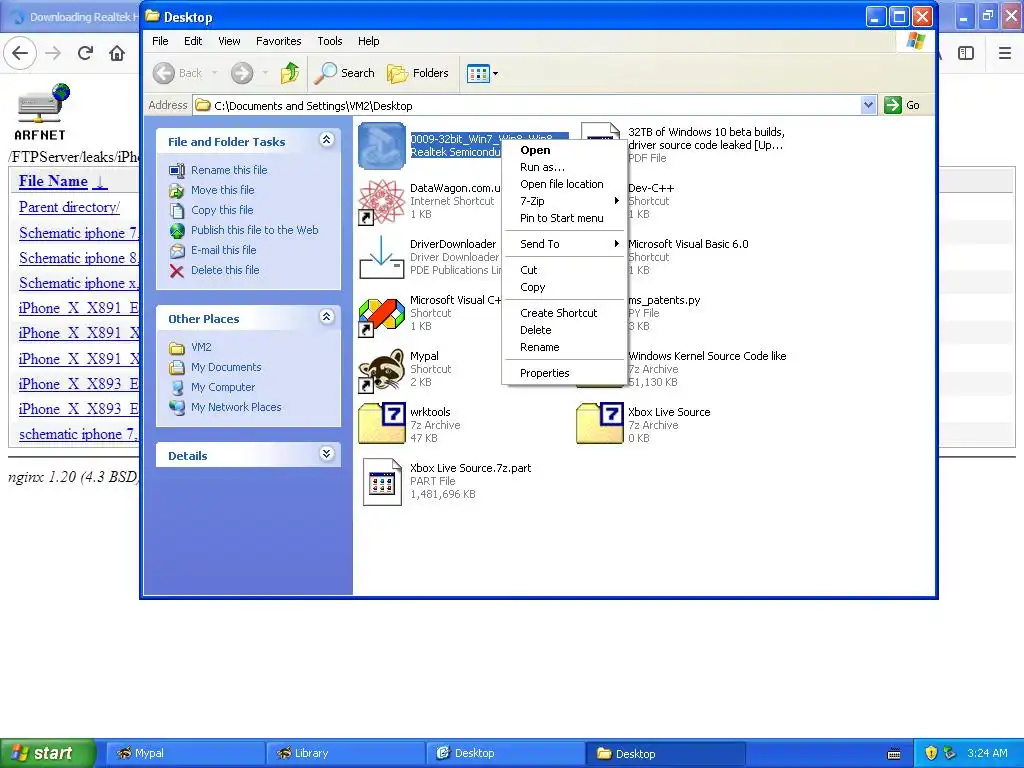The height and width of the screenshot is (768, 1024).
Task: Open My Computer in Other Places
Action: coord(223,387)
